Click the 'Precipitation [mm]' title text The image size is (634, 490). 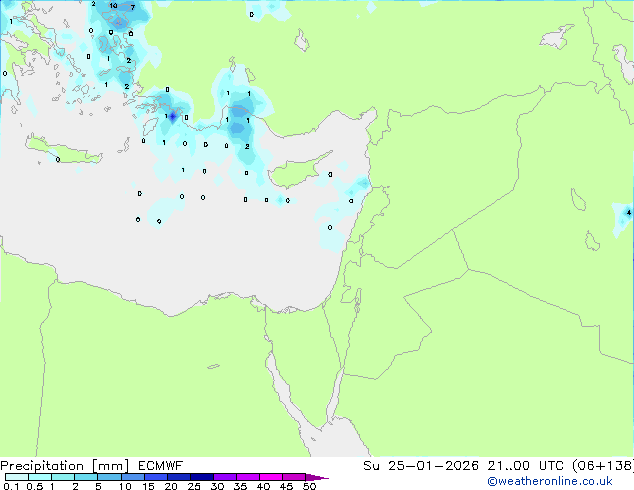coord(64,466)
